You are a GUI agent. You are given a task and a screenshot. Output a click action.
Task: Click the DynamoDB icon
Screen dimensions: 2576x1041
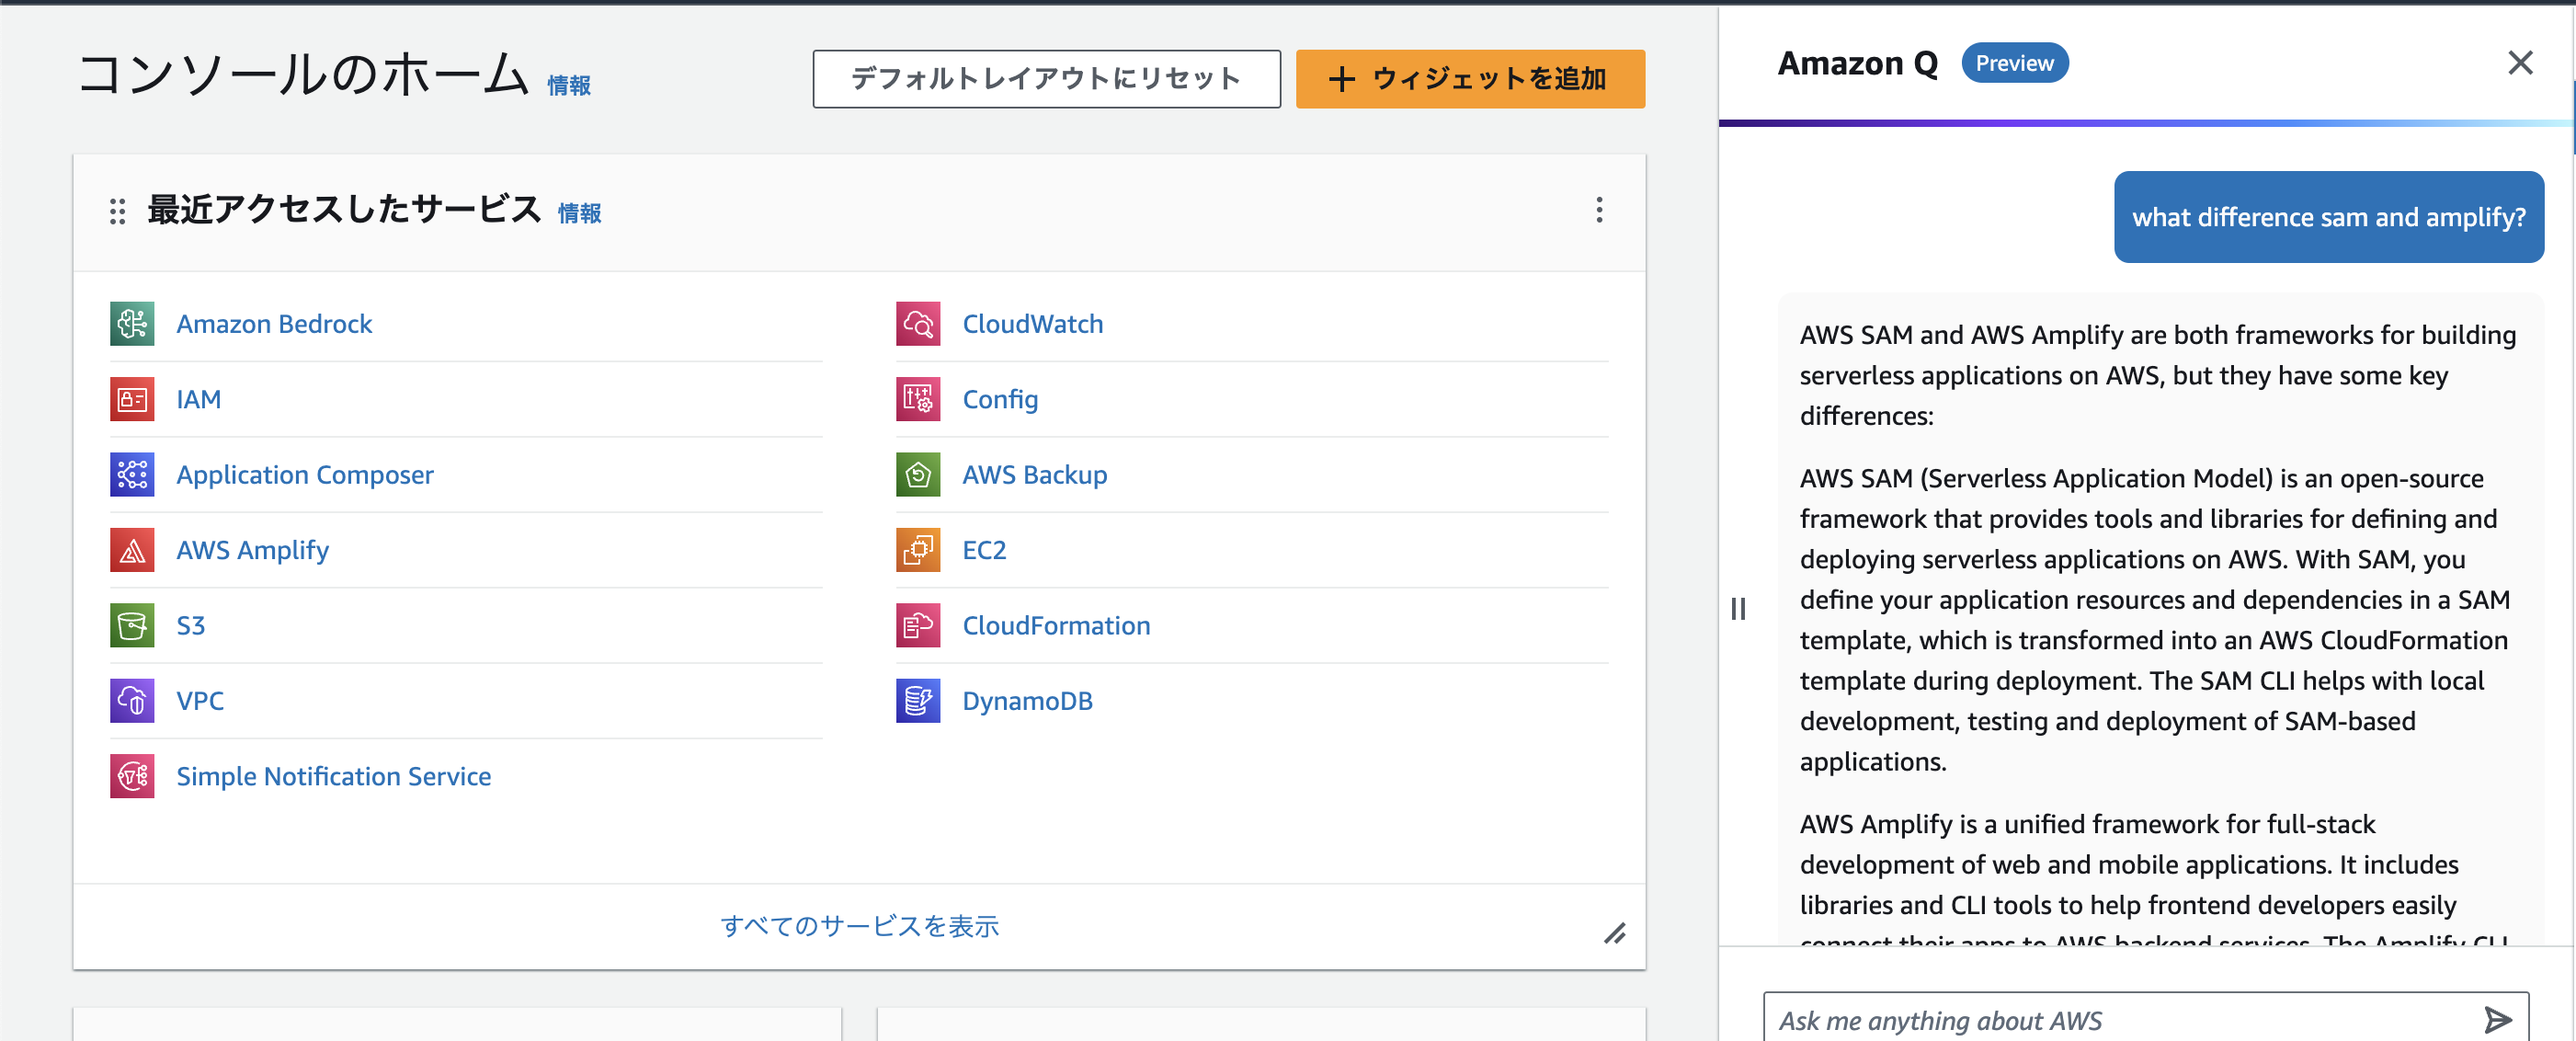coord(918,701)
